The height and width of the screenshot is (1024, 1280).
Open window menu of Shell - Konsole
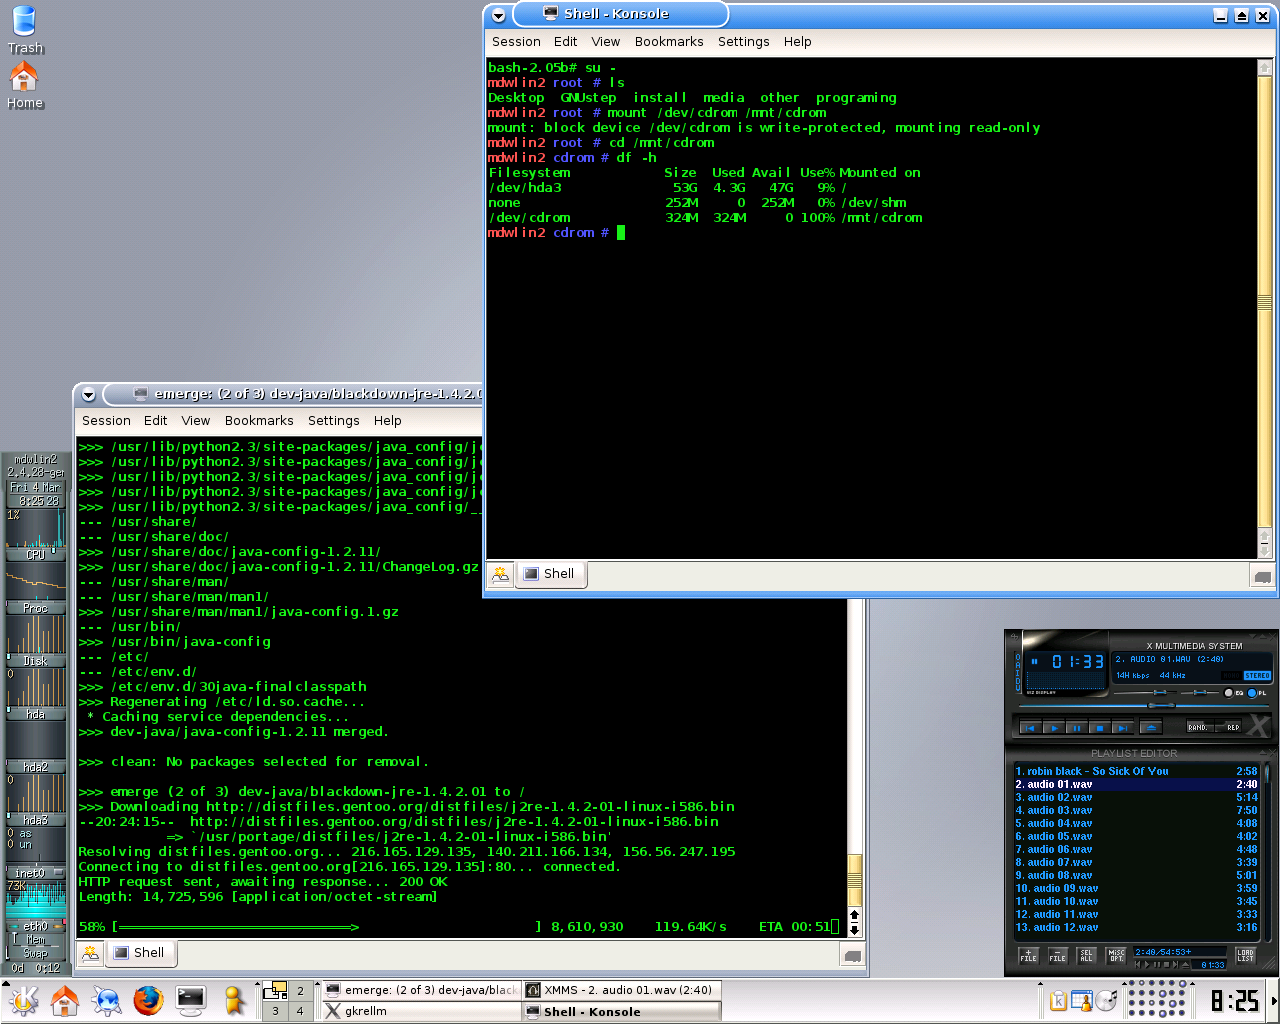[x=498, y=15]
